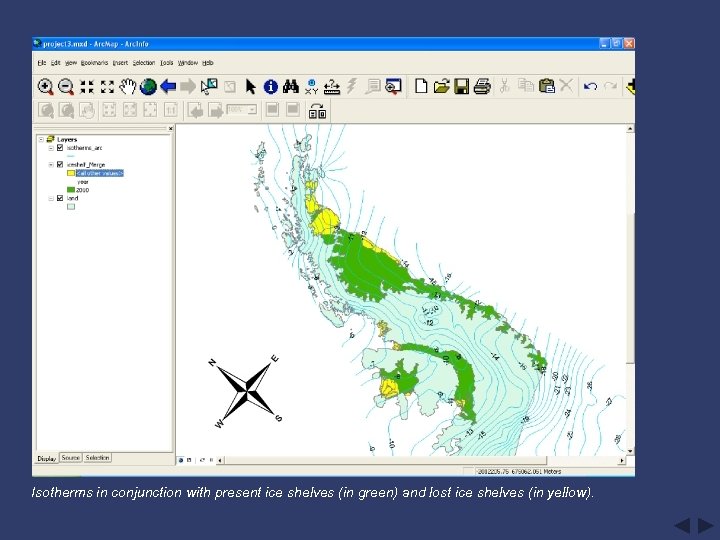Collapse the Layers data frame tree
This screenshot has width=720, height=540.
point(41,139)
